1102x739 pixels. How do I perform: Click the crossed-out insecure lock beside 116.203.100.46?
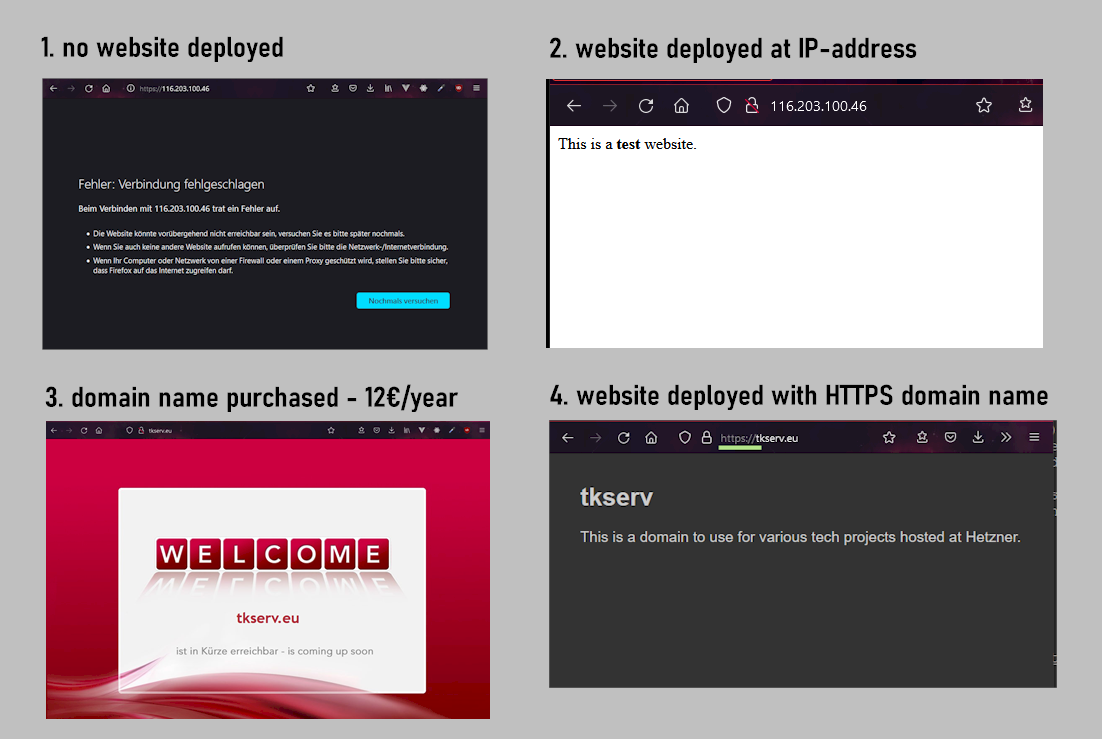752,106
